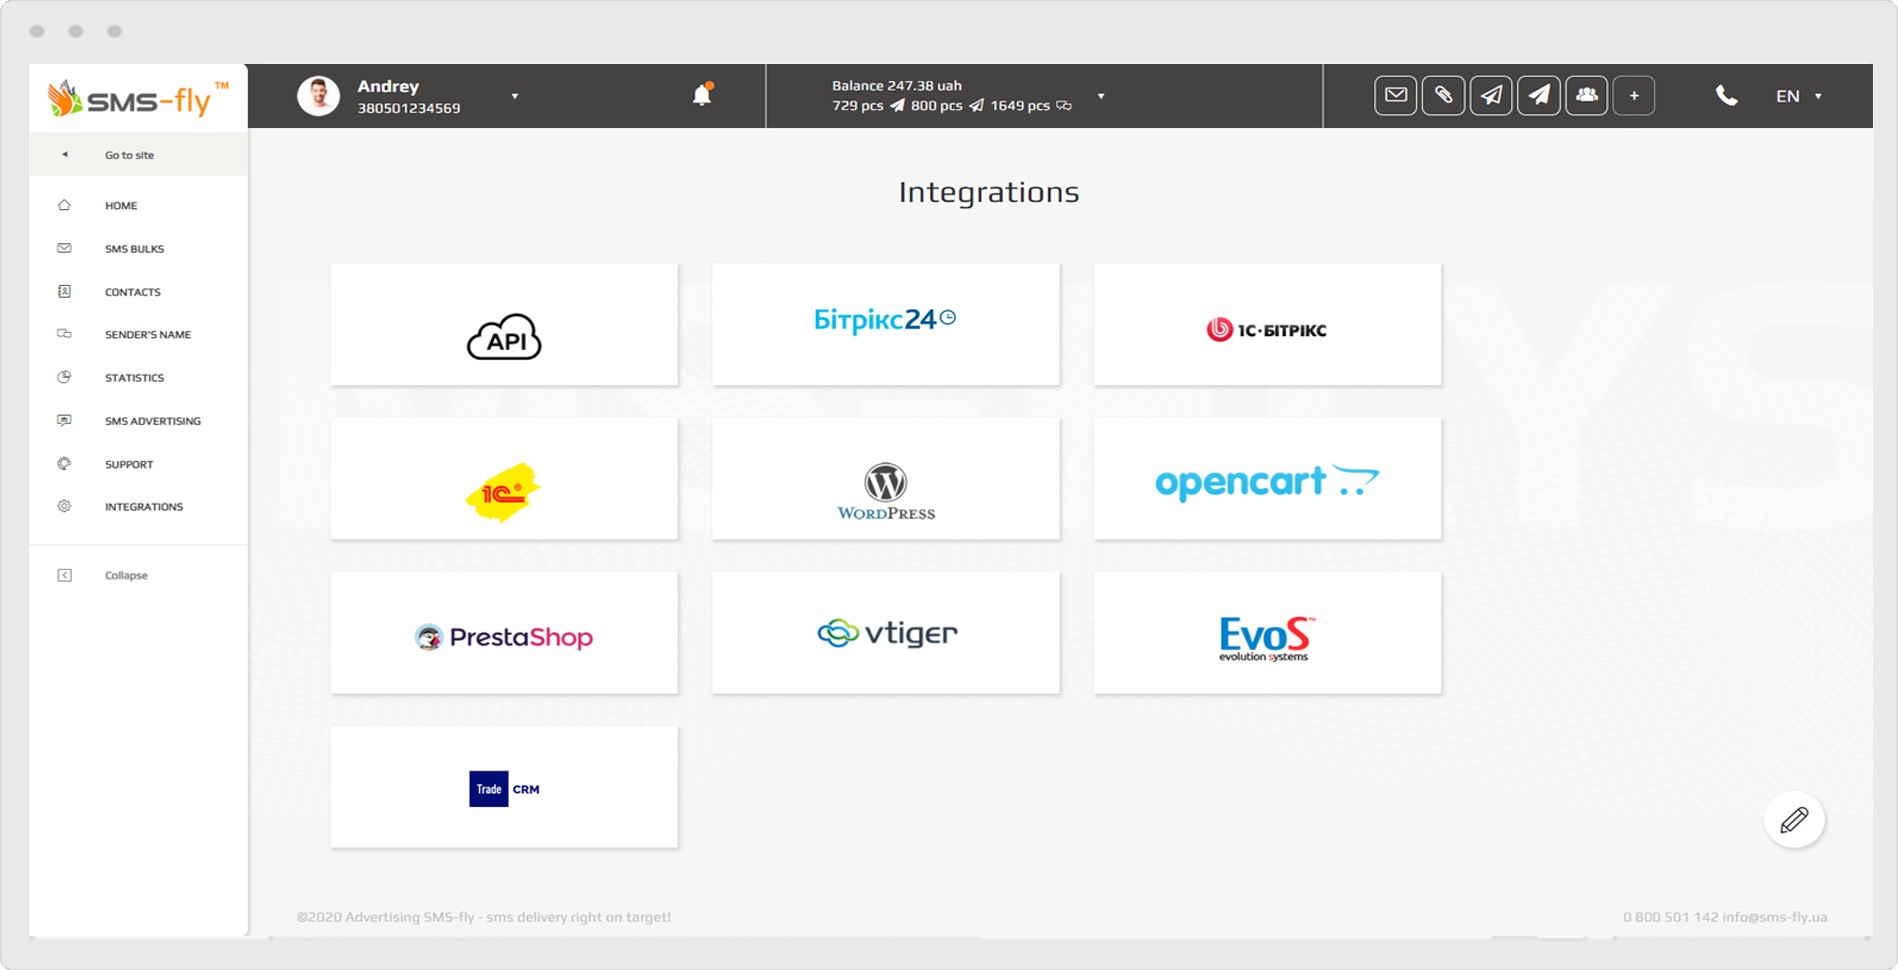The height and width of the screenshot is (970, 1898).
Task: Click the Integrations page heading
Action: point(989,192)
